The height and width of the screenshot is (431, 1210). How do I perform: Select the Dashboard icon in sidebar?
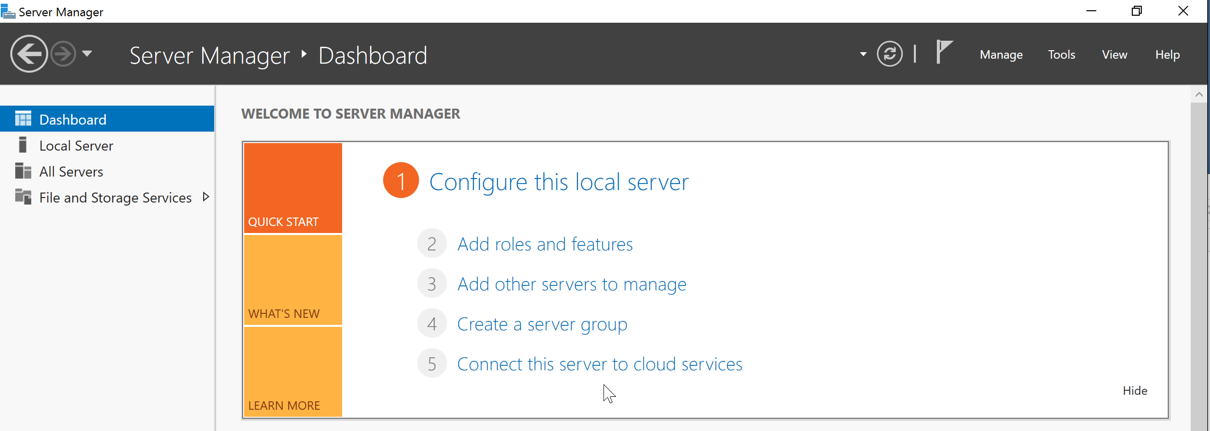pos(23,119)
